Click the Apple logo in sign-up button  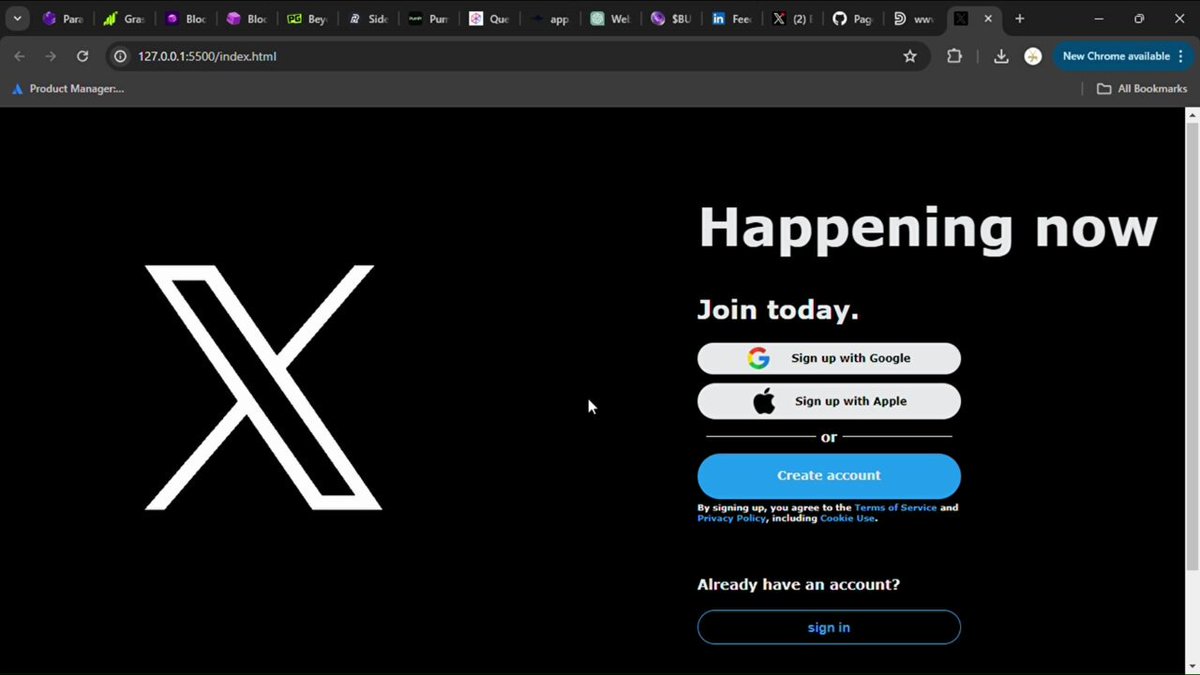[764, 402]
